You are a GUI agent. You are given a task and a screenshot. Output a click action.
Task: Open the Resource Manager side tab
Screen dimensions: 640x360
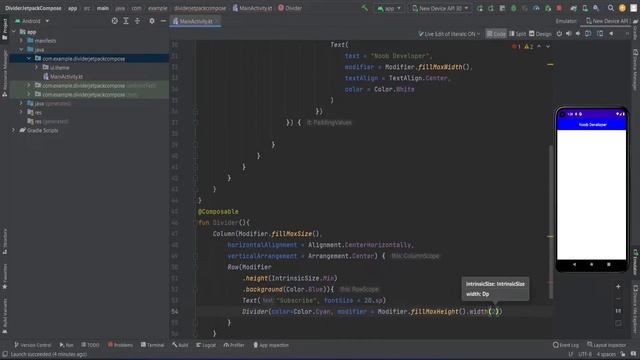(x=4, y=73)
